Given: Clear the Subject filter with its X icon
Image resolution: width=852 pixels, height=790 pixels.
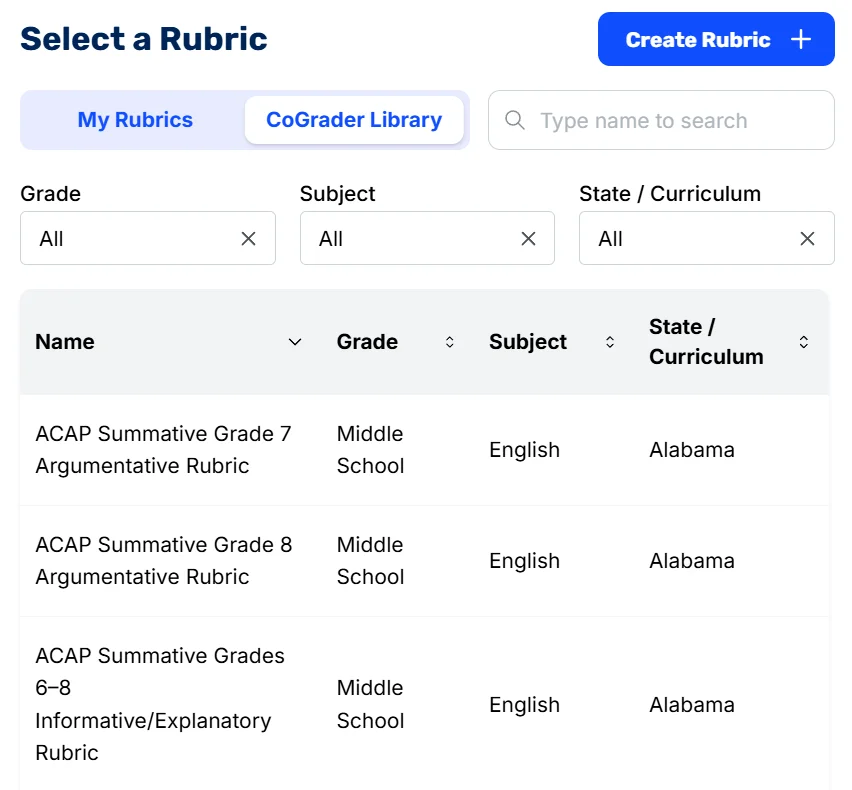Looking at the screenshot, I should [528, 238].
